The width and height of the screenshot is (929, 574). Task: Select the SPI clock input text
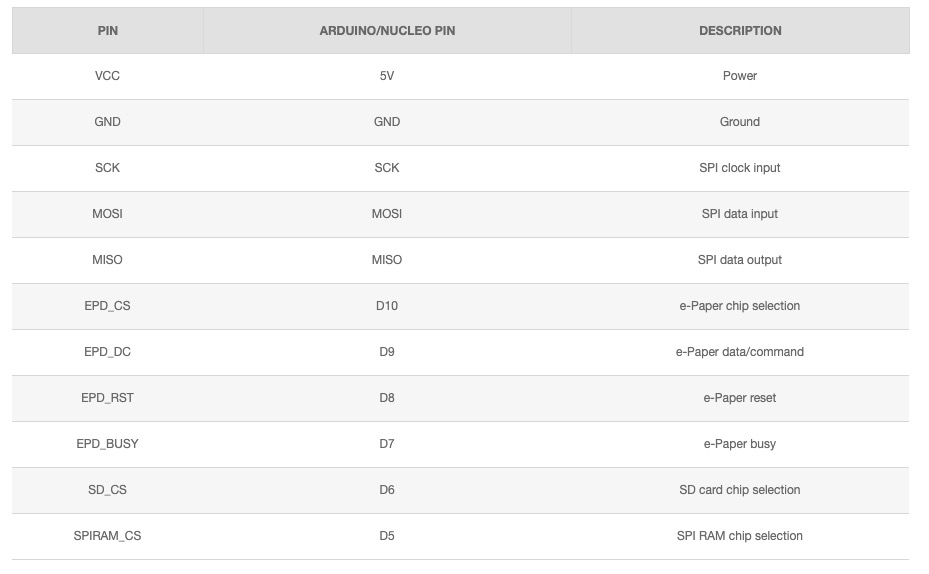coord(740,168)
